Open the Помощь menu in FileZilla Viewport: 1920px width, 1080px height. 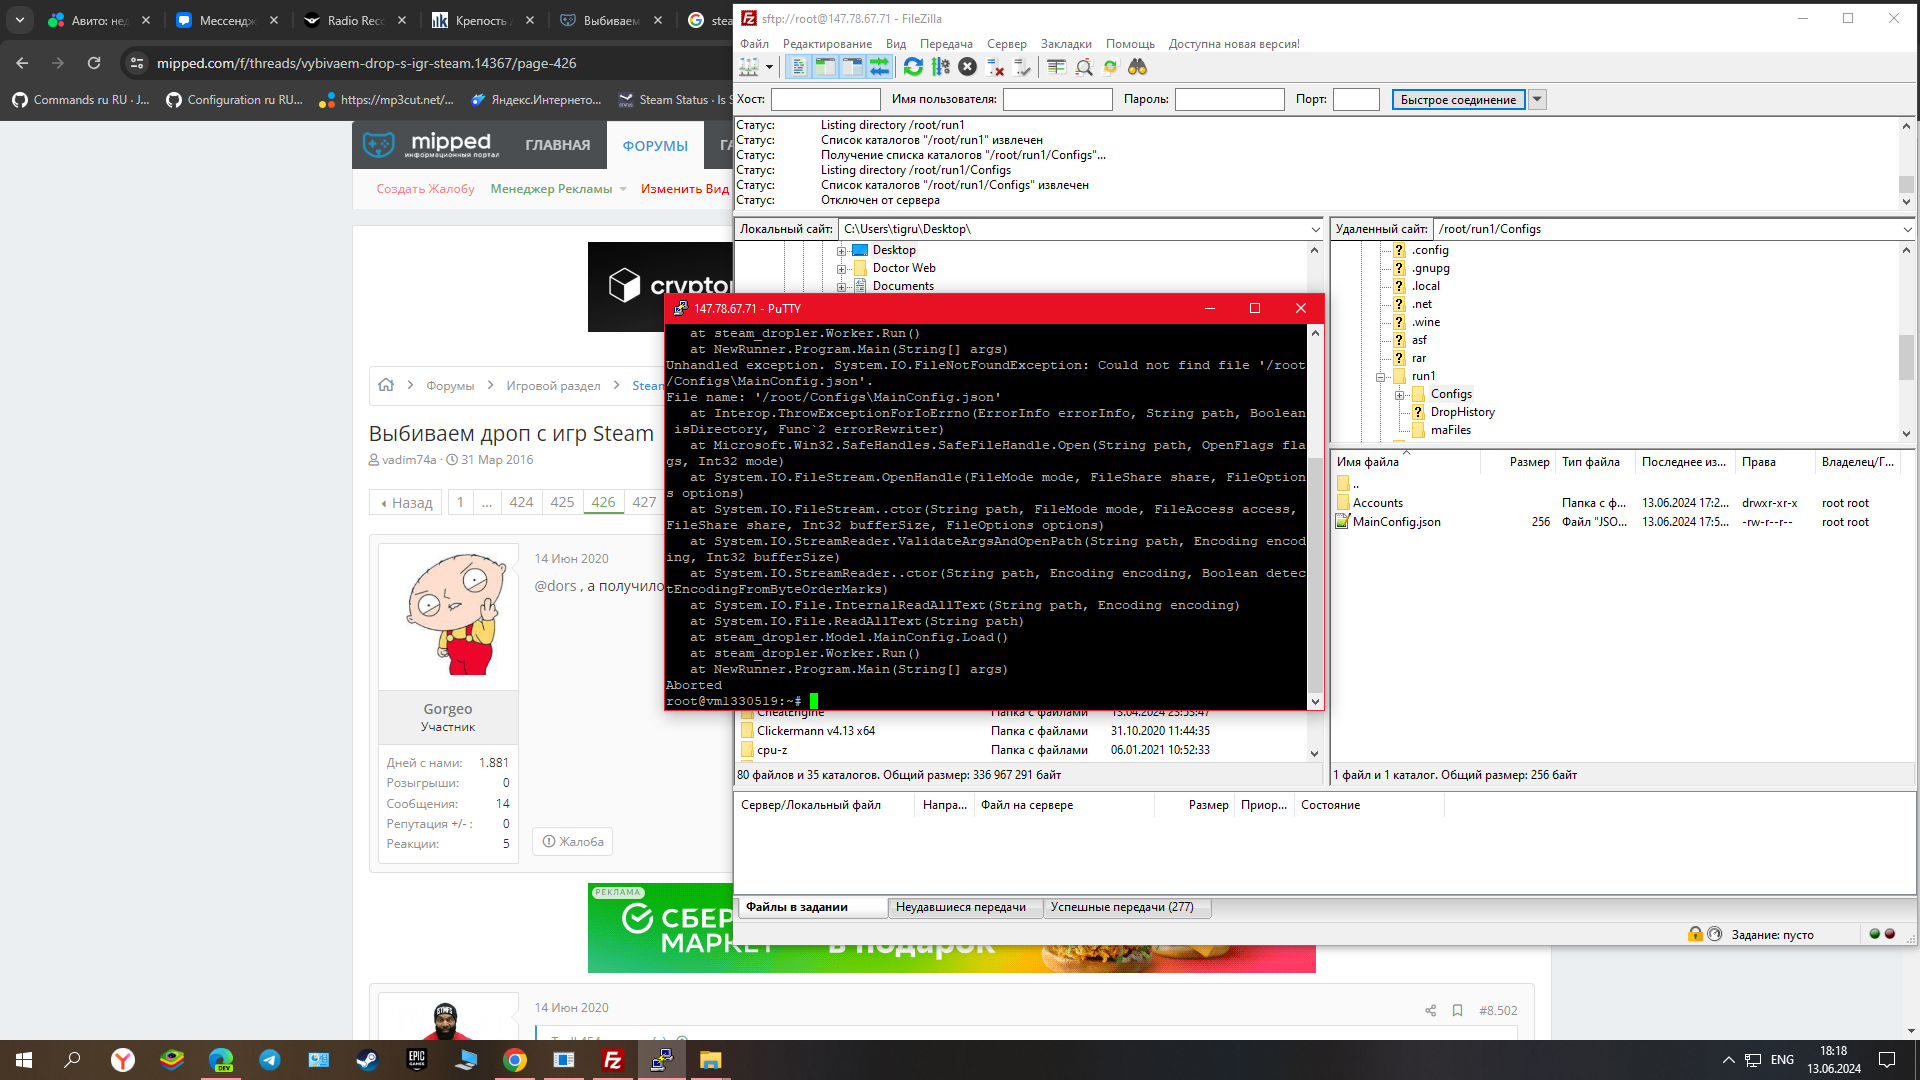pos(1130,44)
